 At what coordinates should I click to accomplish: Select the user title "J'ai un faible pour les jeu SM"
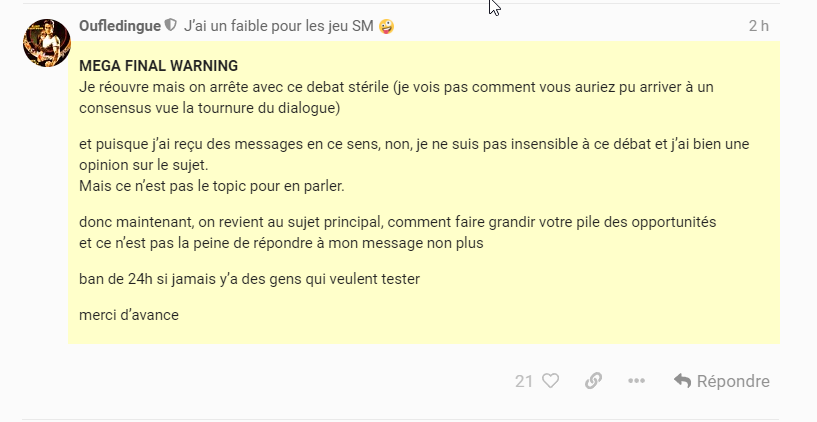tap(279, 26)
